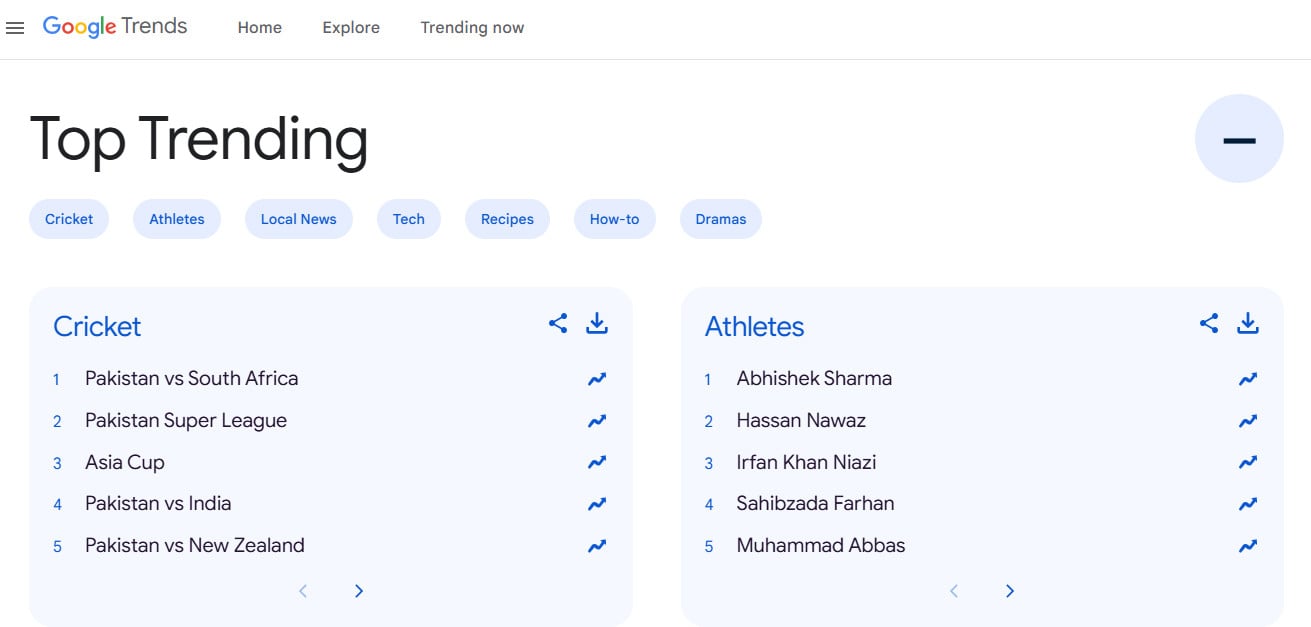Open Hassan Nawaz trending entry
1311x627 pixels.
[x=801, y=421]
